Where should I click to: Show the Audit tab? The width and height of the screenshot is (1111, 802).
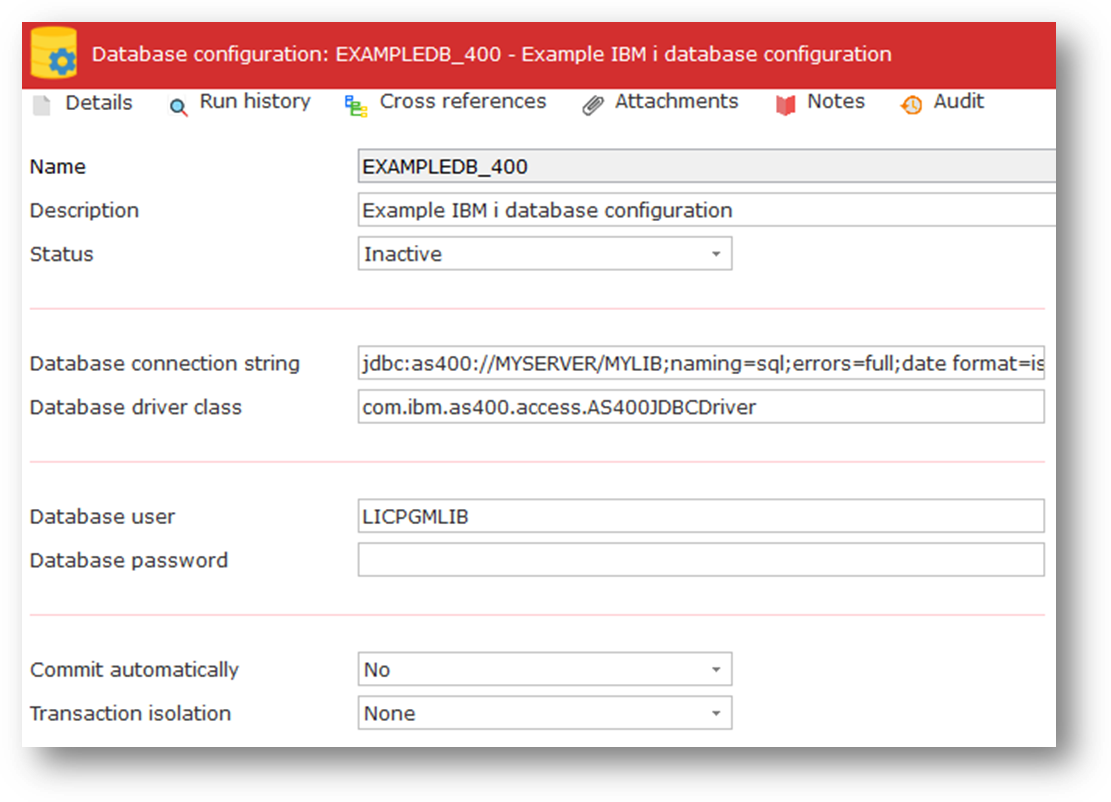pos(958,102)
